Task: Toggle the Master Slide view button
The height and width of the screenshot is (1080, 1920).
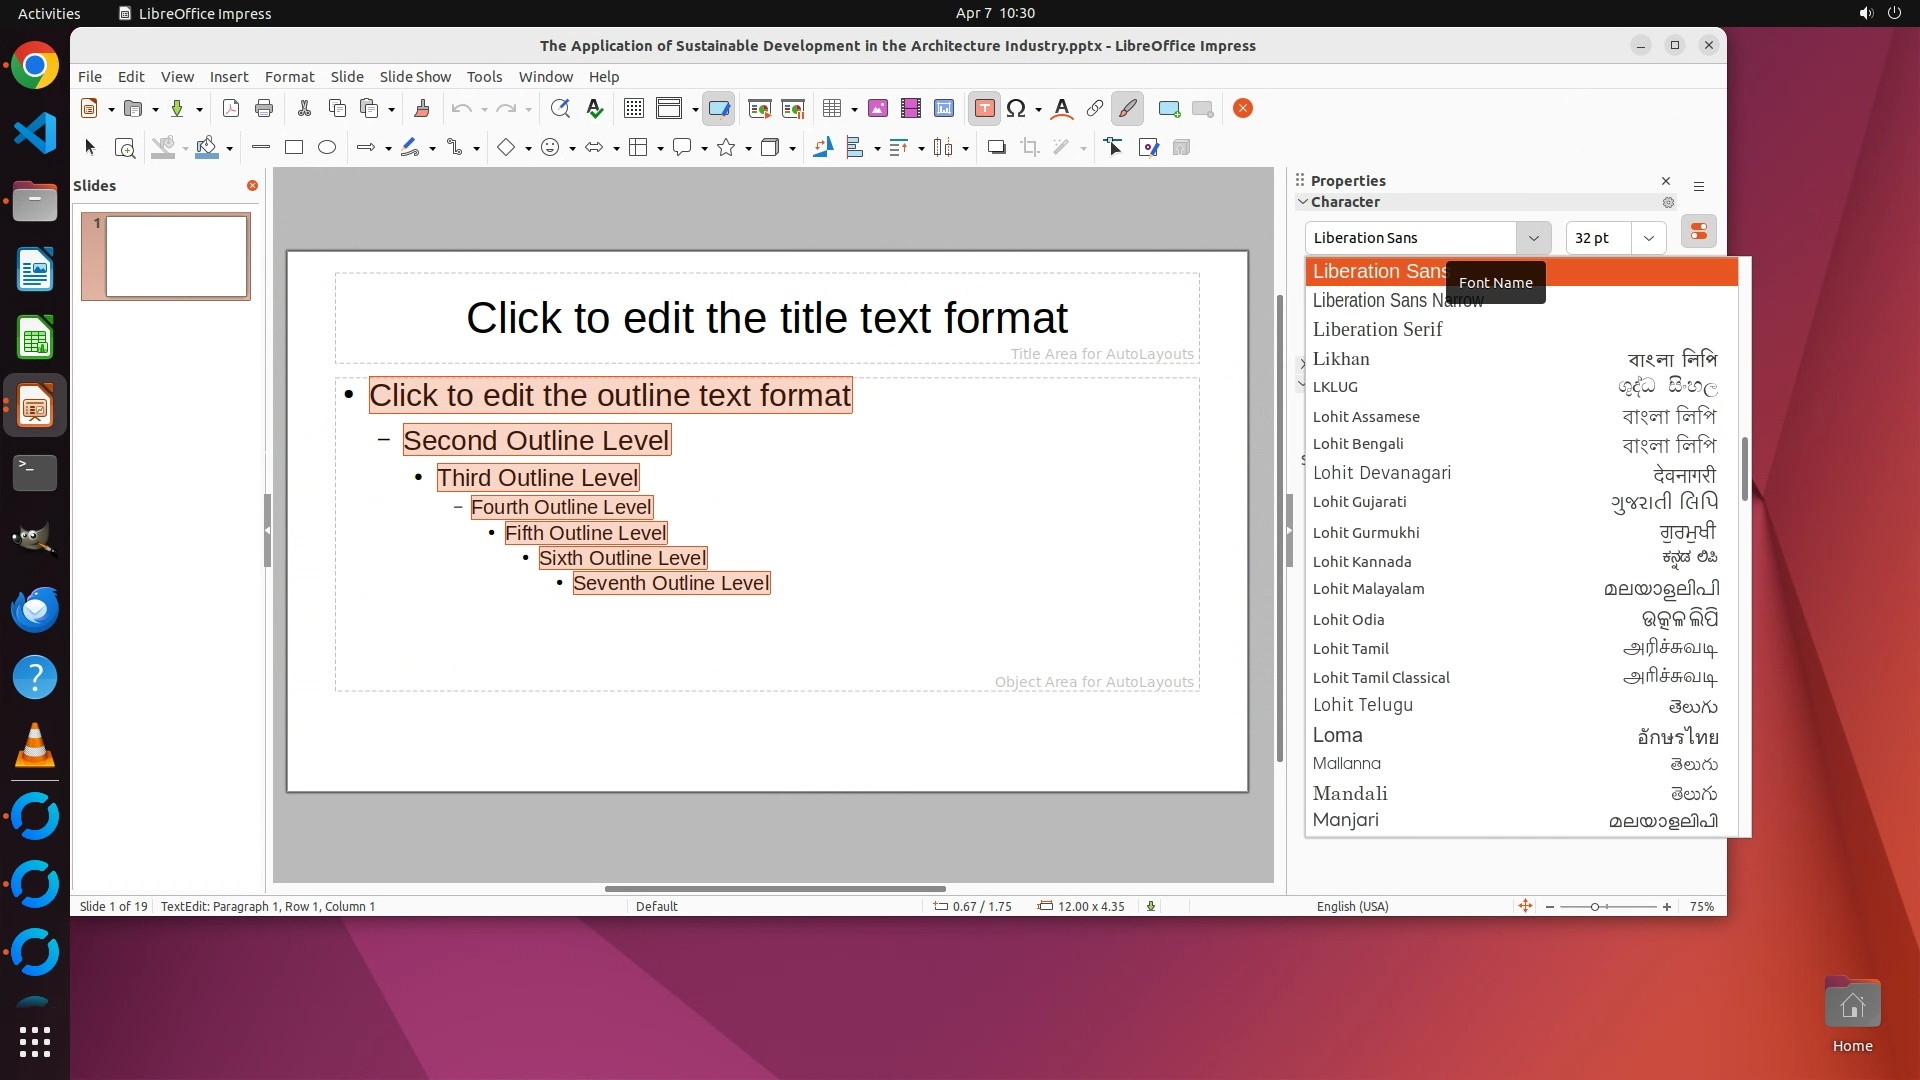Action: [719, 109]
